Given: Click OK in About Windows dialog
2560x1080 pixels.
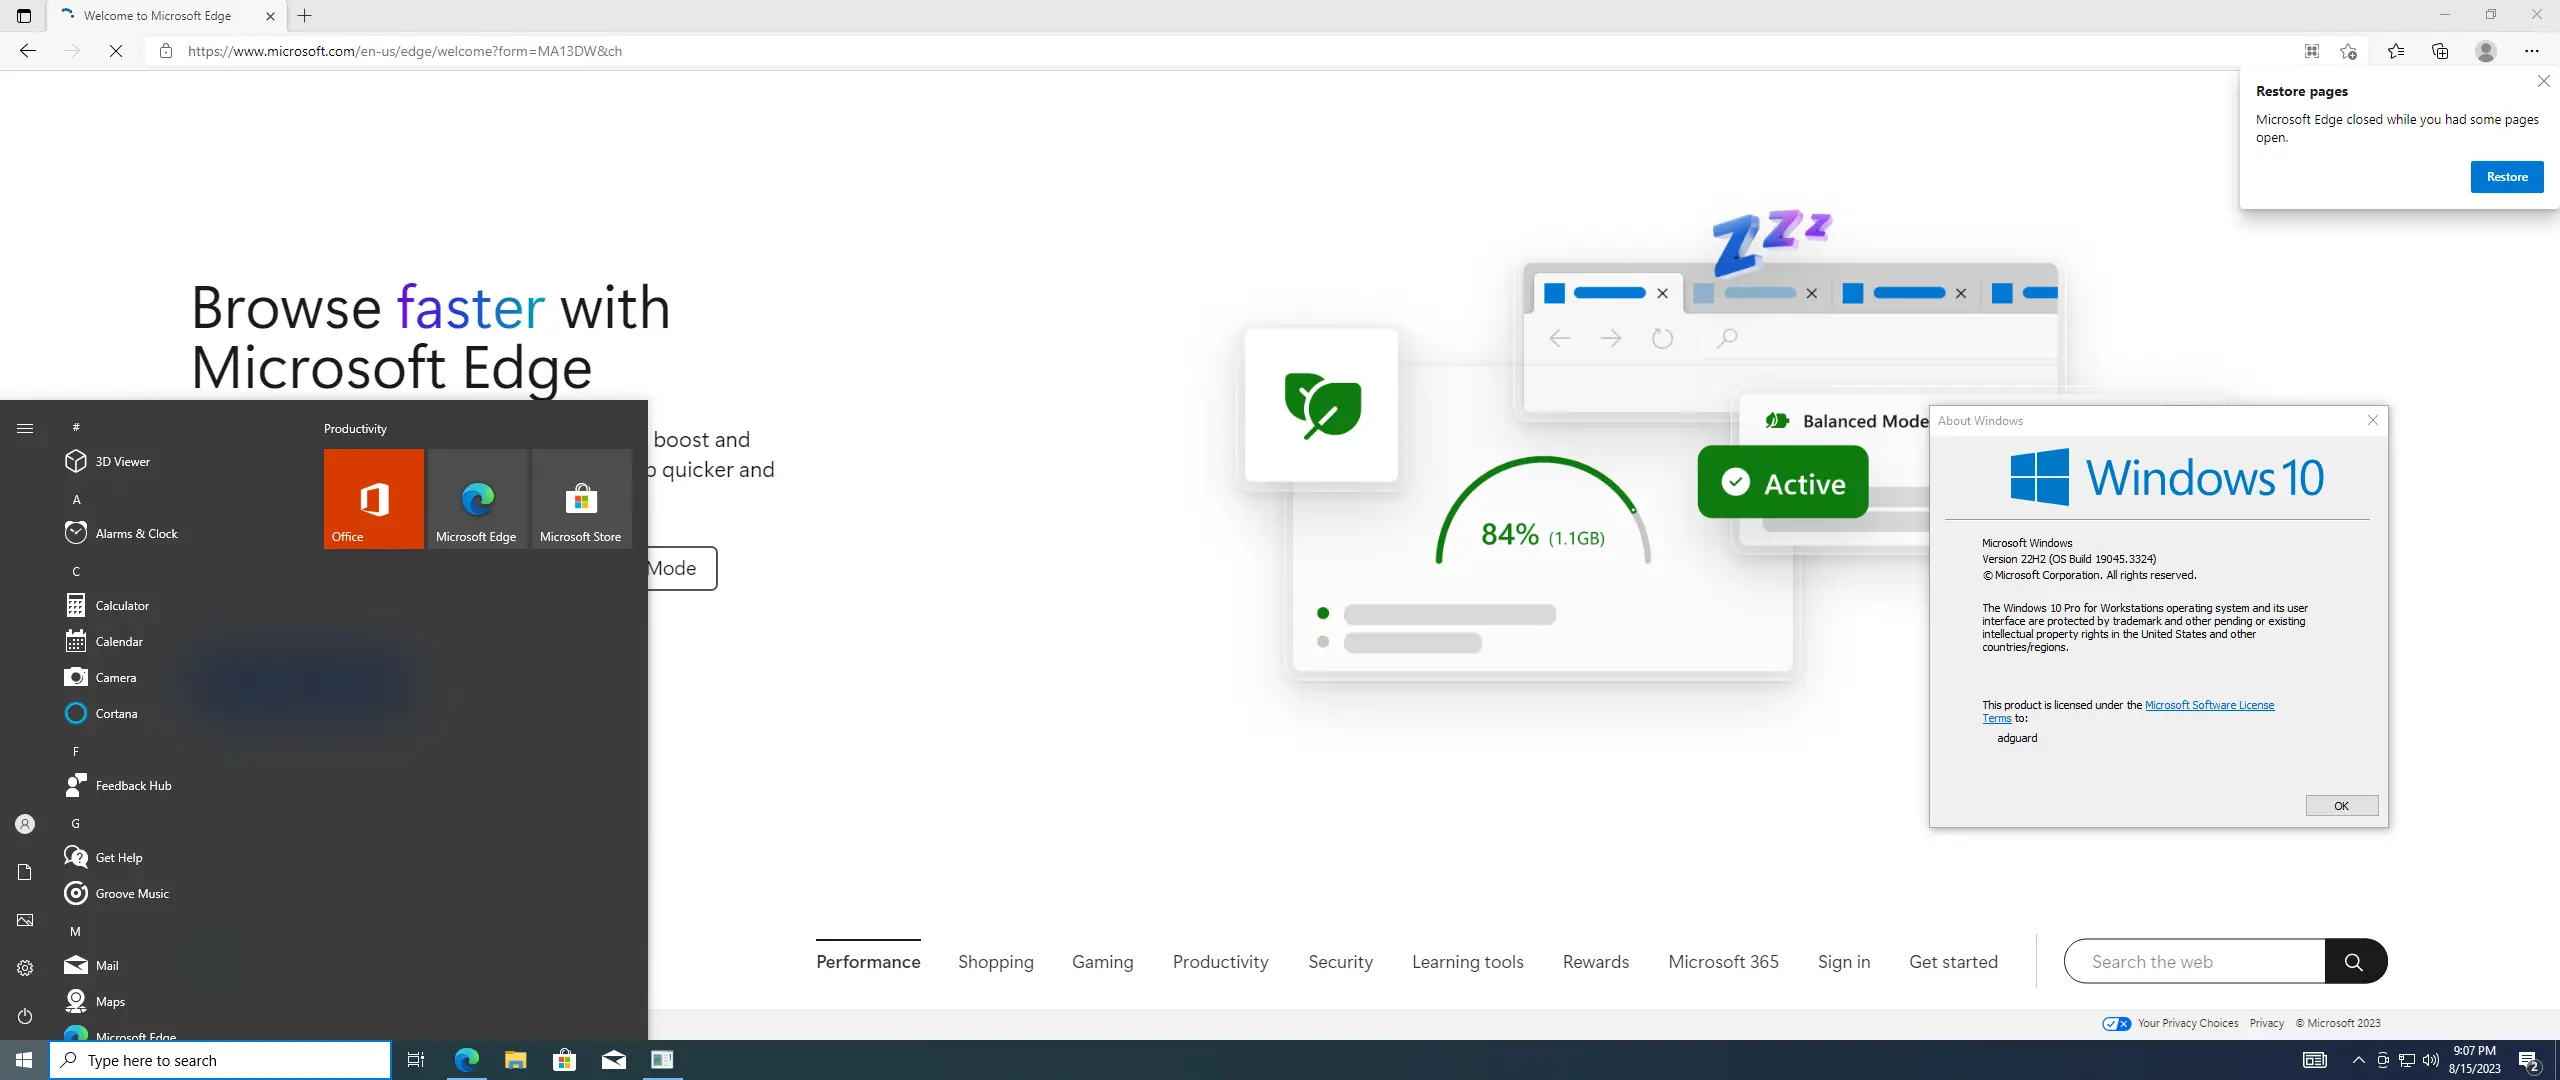Looking at the screenshot, I should pyautogui.click(x=2341, y=806).
